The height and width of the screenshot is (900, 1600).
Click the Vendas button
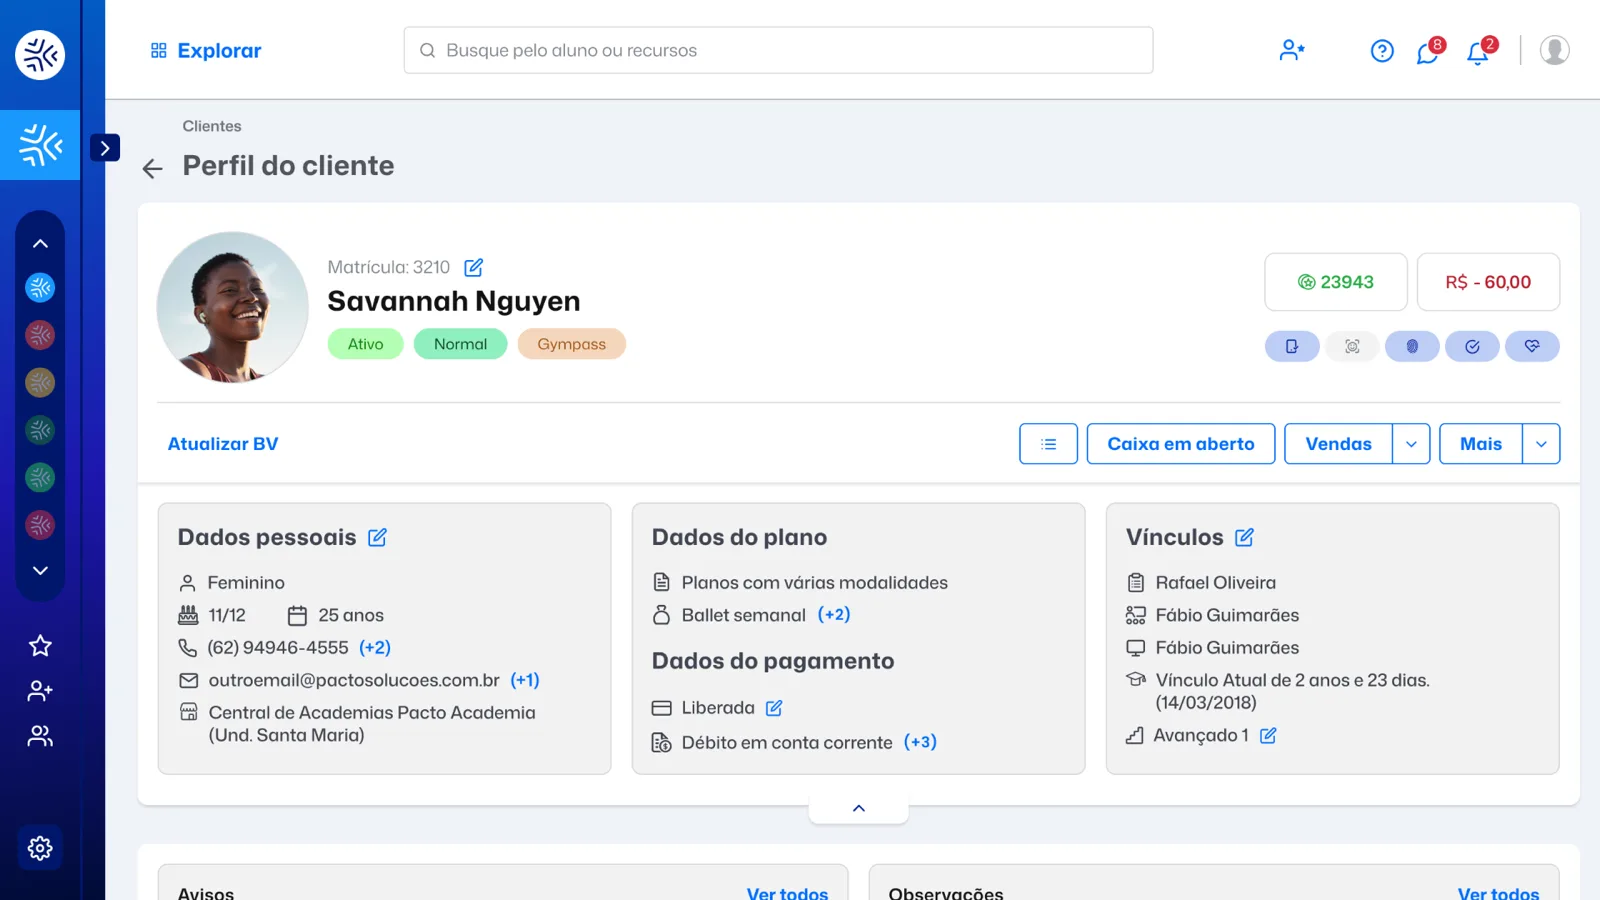tap(1338, 444)
